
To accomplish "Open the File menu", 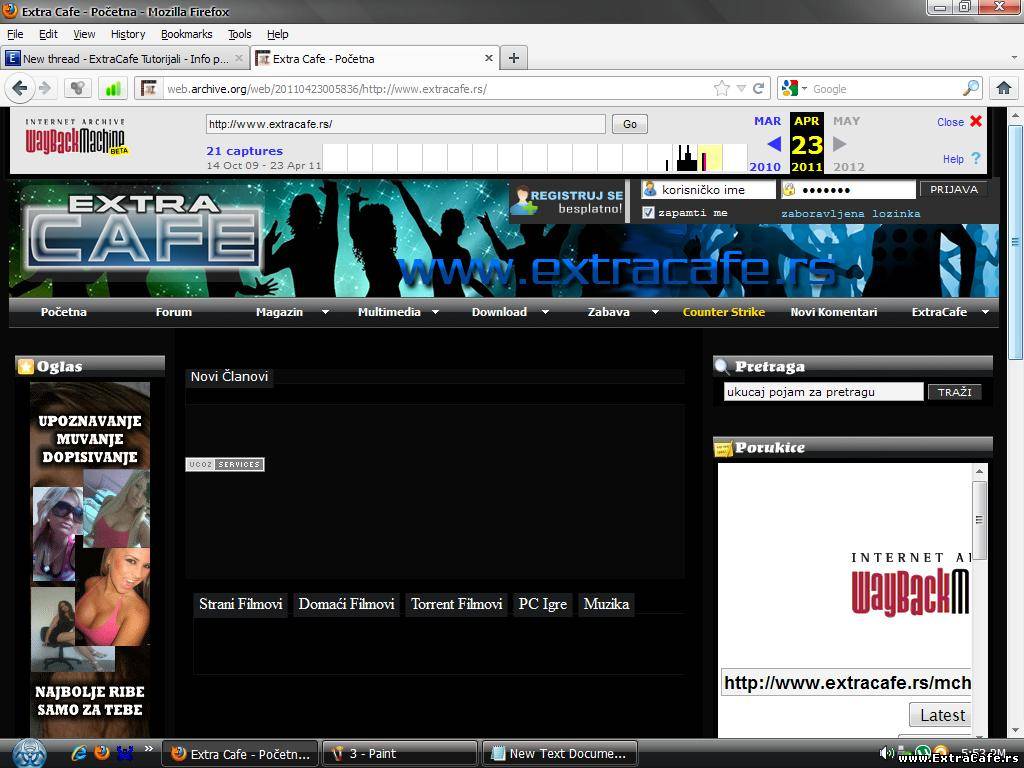I will [x=15, y=34].
